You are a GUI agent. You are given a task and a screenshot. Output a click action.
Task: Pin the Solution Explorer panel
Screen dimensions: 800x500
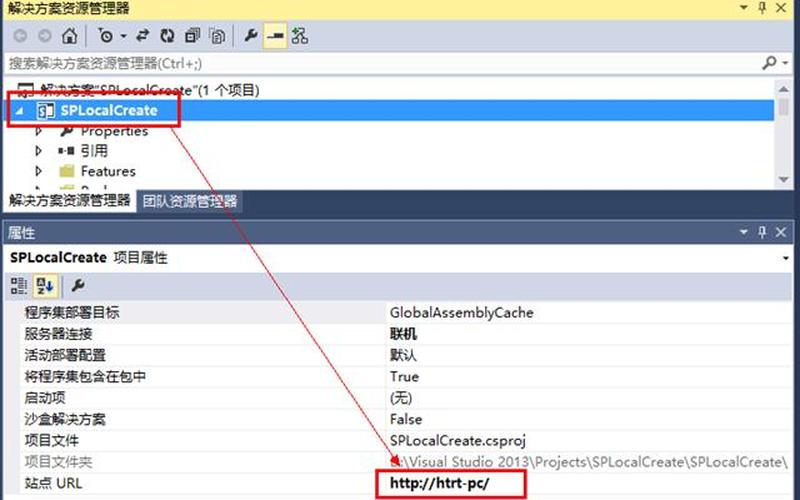(762, 8)
